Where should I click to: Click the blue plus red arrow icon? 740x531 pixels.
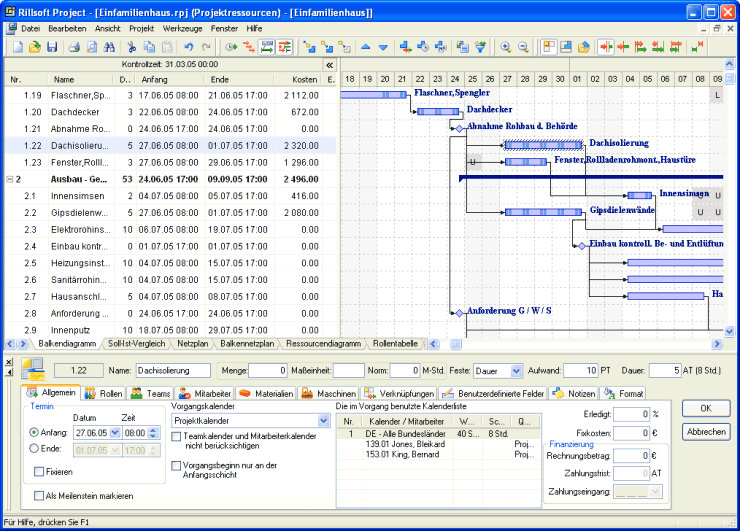coord(405,47)
